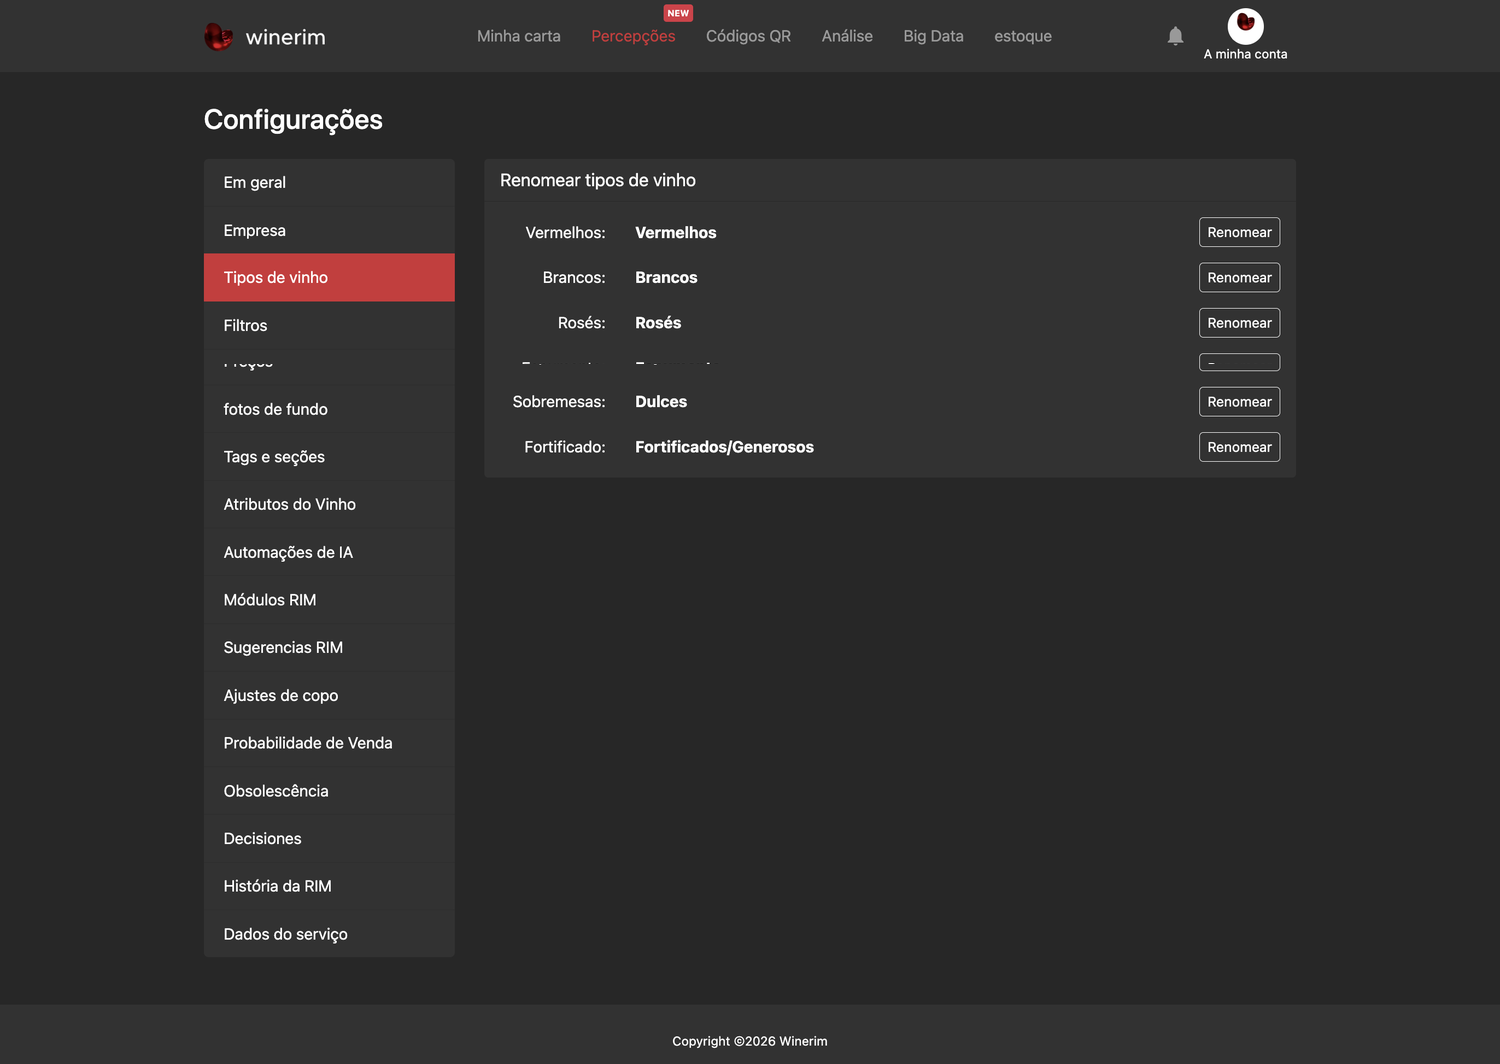The width and height of the screenshot is (1500, 1064).
Task: Open Tags e seções settings
Action: tap(329, 457)
